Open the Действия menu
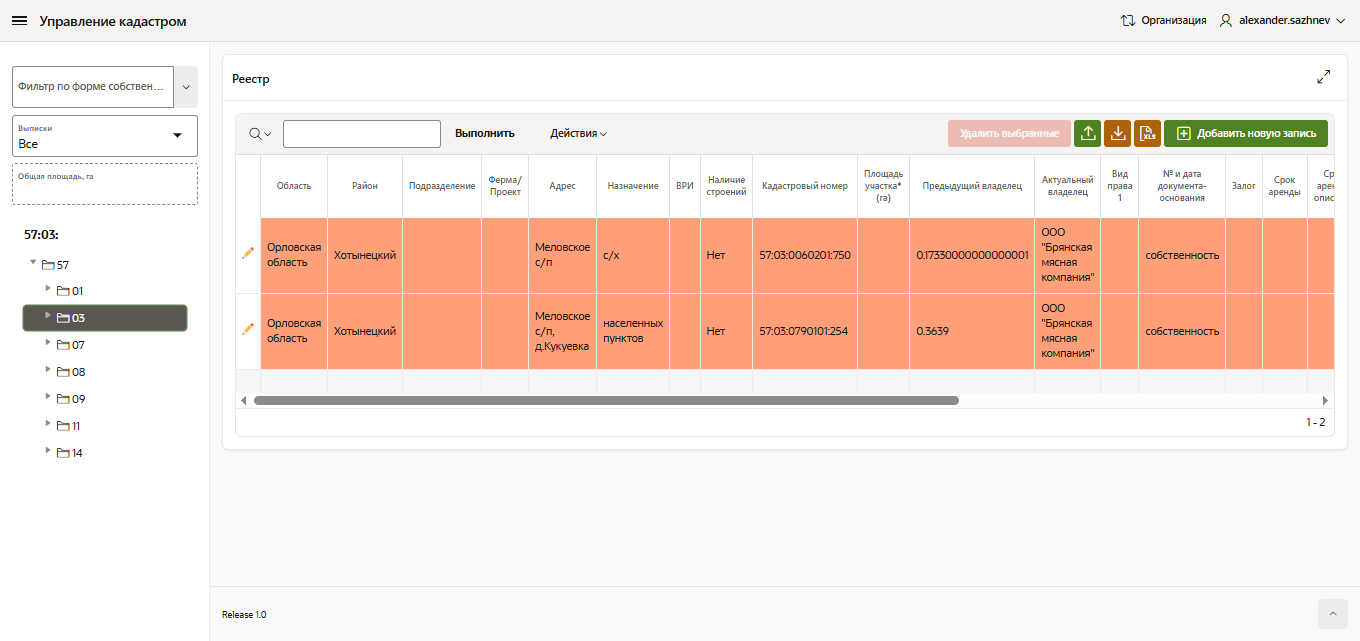Viewport: 1360px width, 641px height. (578, 133)
